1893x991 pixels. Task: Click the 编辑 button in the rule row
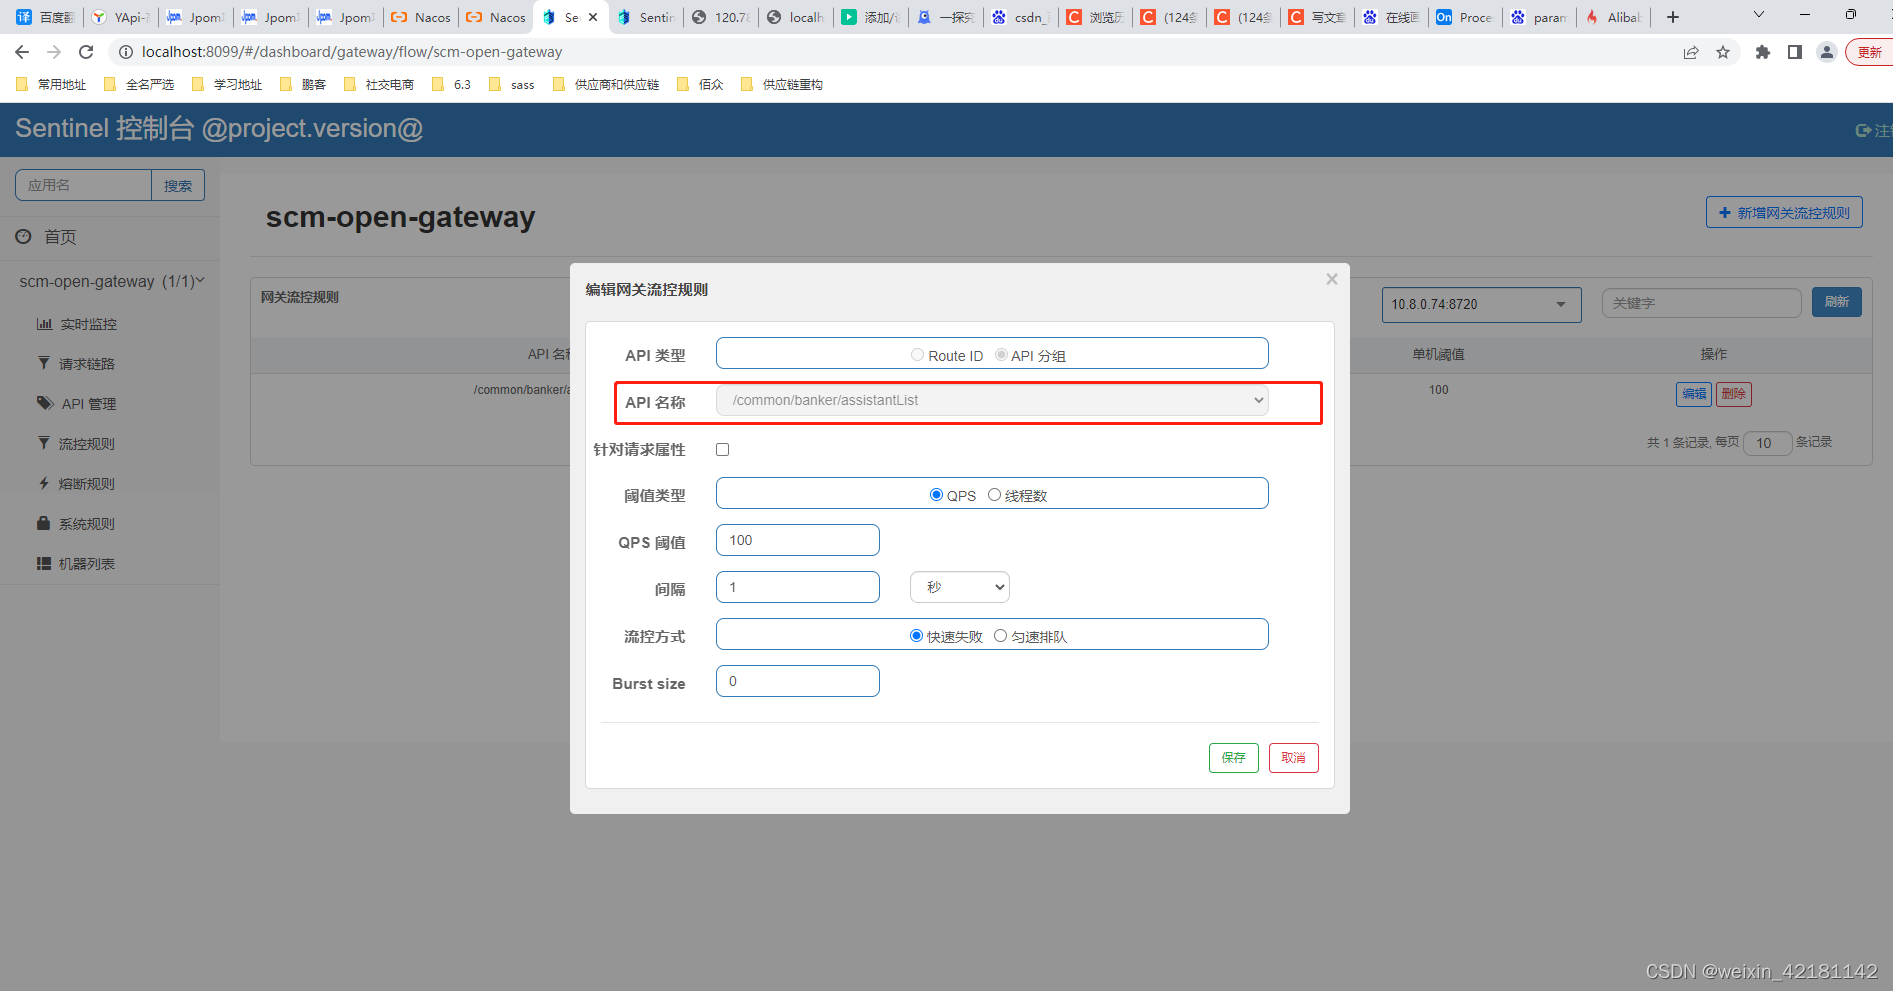pyautogui.click(x=1694, y=394)
